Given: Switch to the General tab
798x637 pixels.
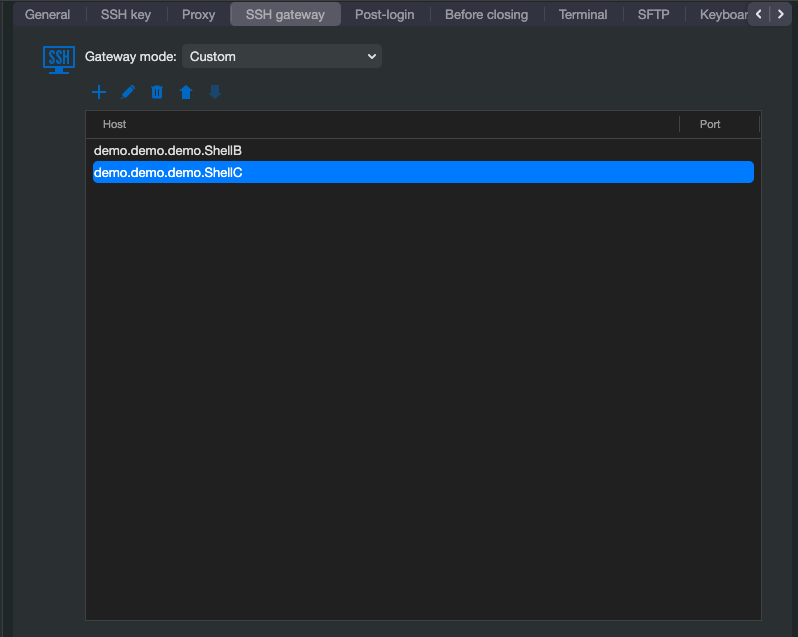Looking at the screenshot, I should pos(47,14).
